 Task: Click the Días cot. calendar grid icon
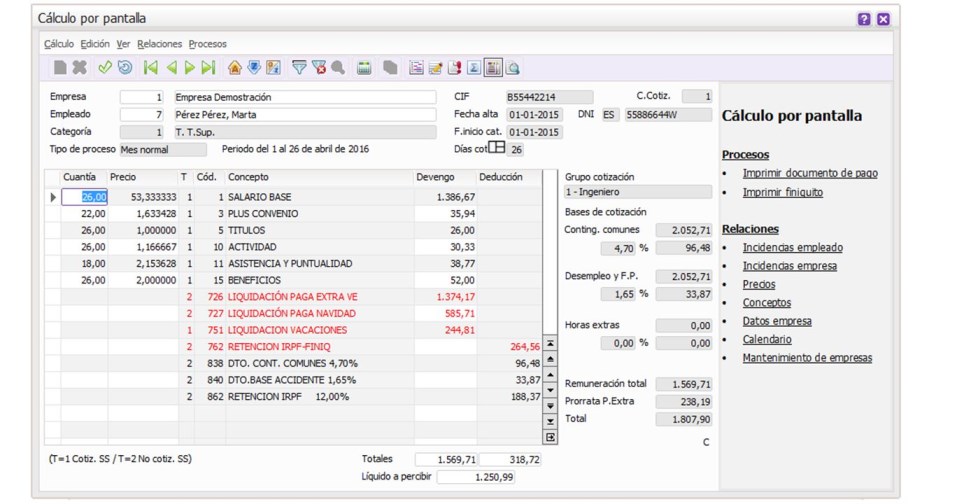(497, 147)
